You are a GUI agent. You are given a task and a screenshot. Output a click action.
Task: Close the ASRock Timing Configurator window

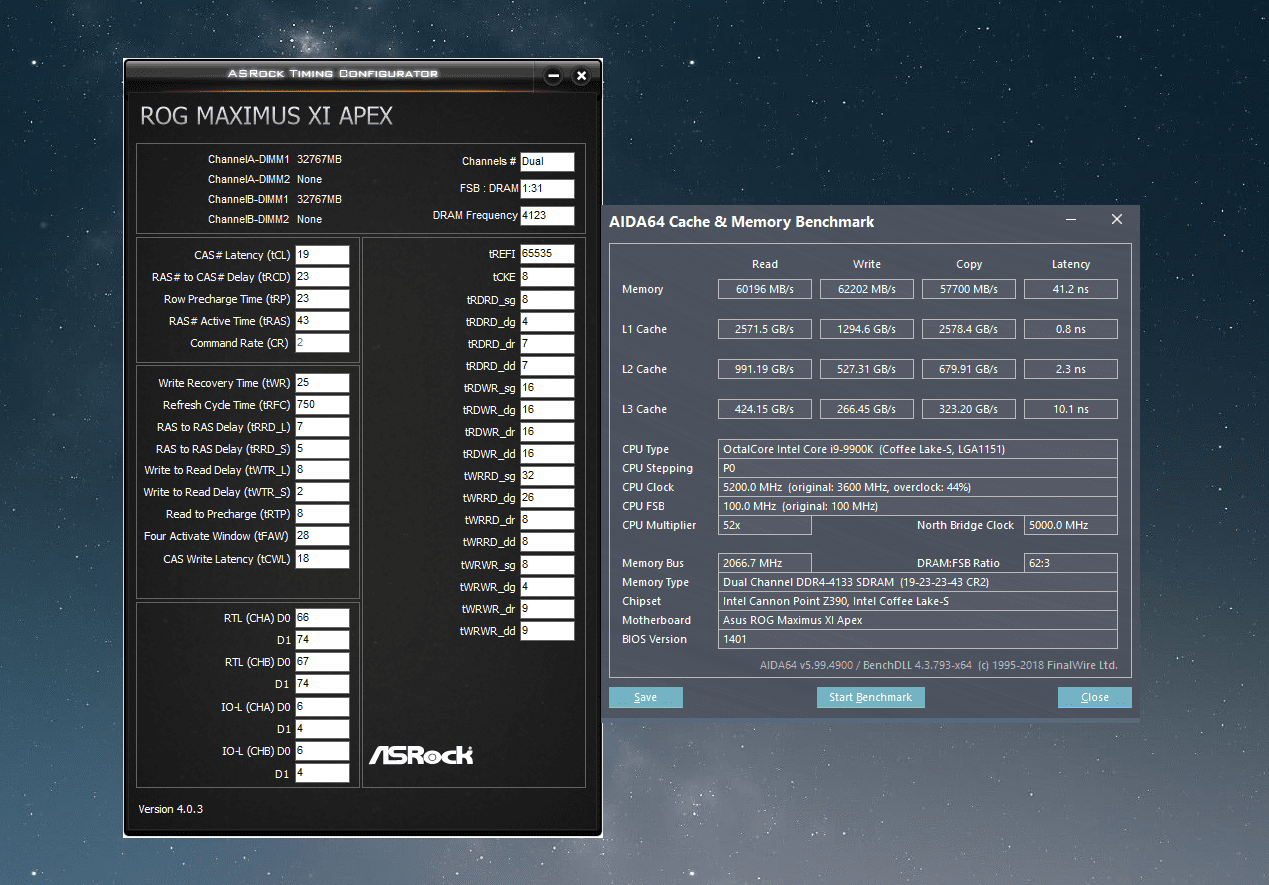581,76
